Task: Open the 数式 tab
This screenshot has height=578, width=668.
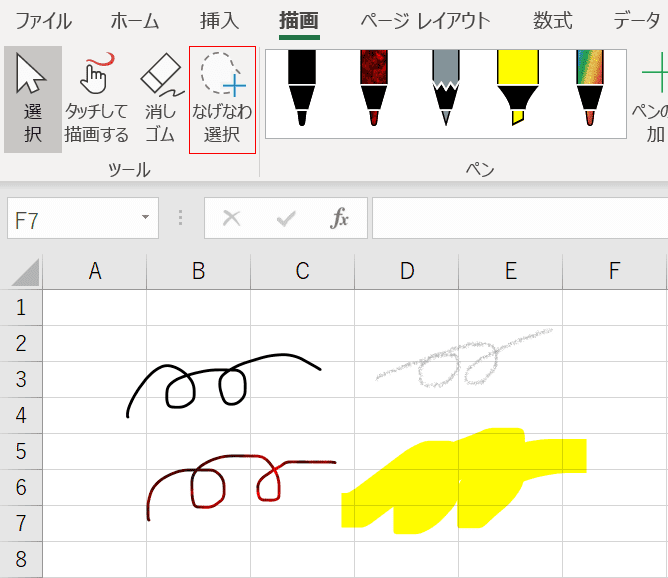Action: (x=553, y=20)
